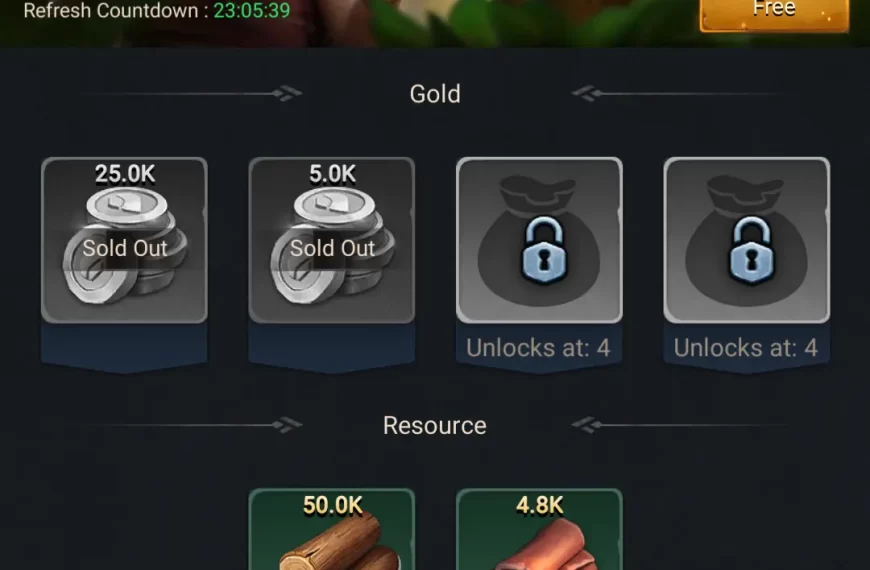Click the blue padlock on third gold slot

click(x=544, y=250)
